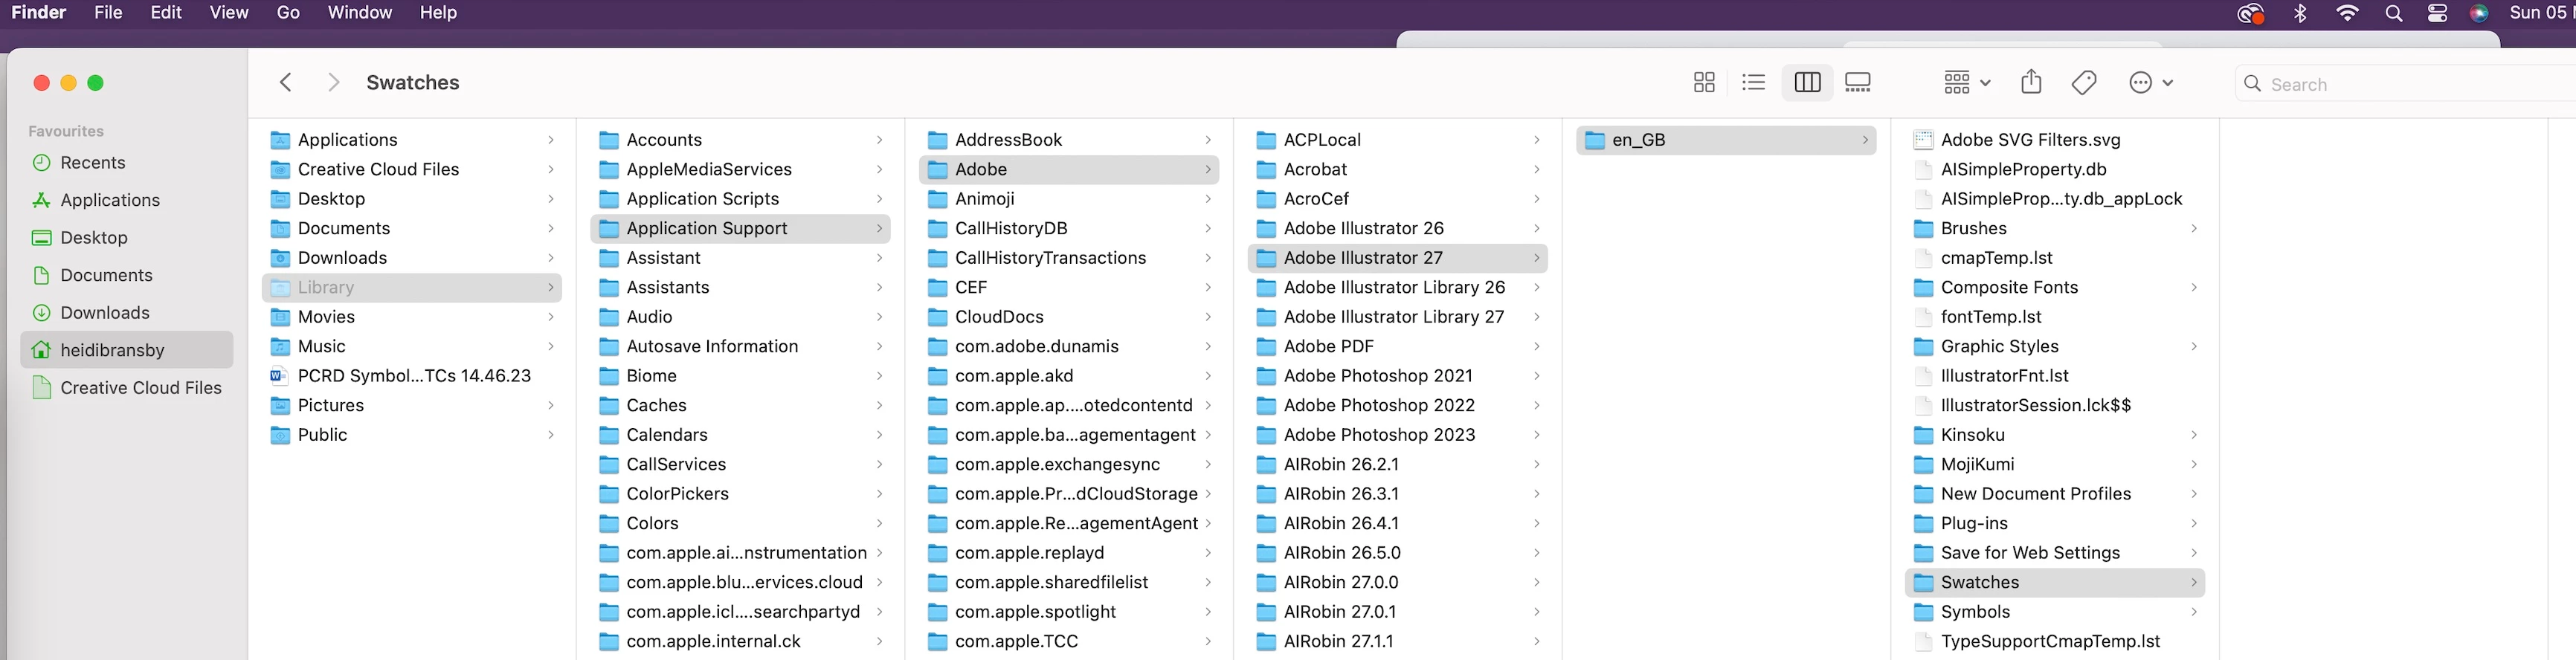2576x660 pixels.
Task: Select the cmapTemp.lst file
Action: (2055, 258)
